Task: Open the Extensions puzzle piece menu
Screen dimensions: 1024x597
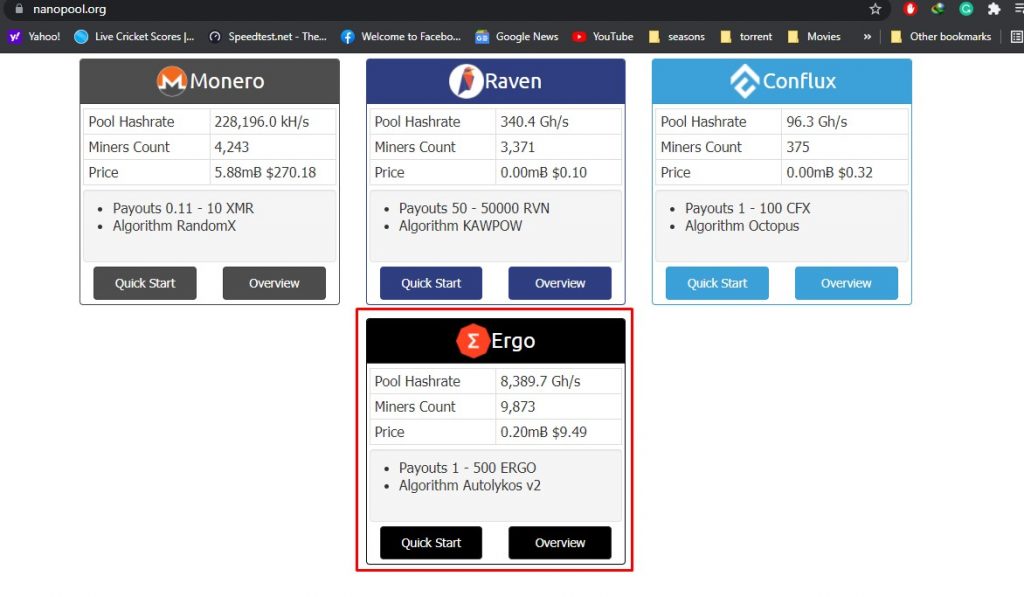Action: [x=994, y=8]
